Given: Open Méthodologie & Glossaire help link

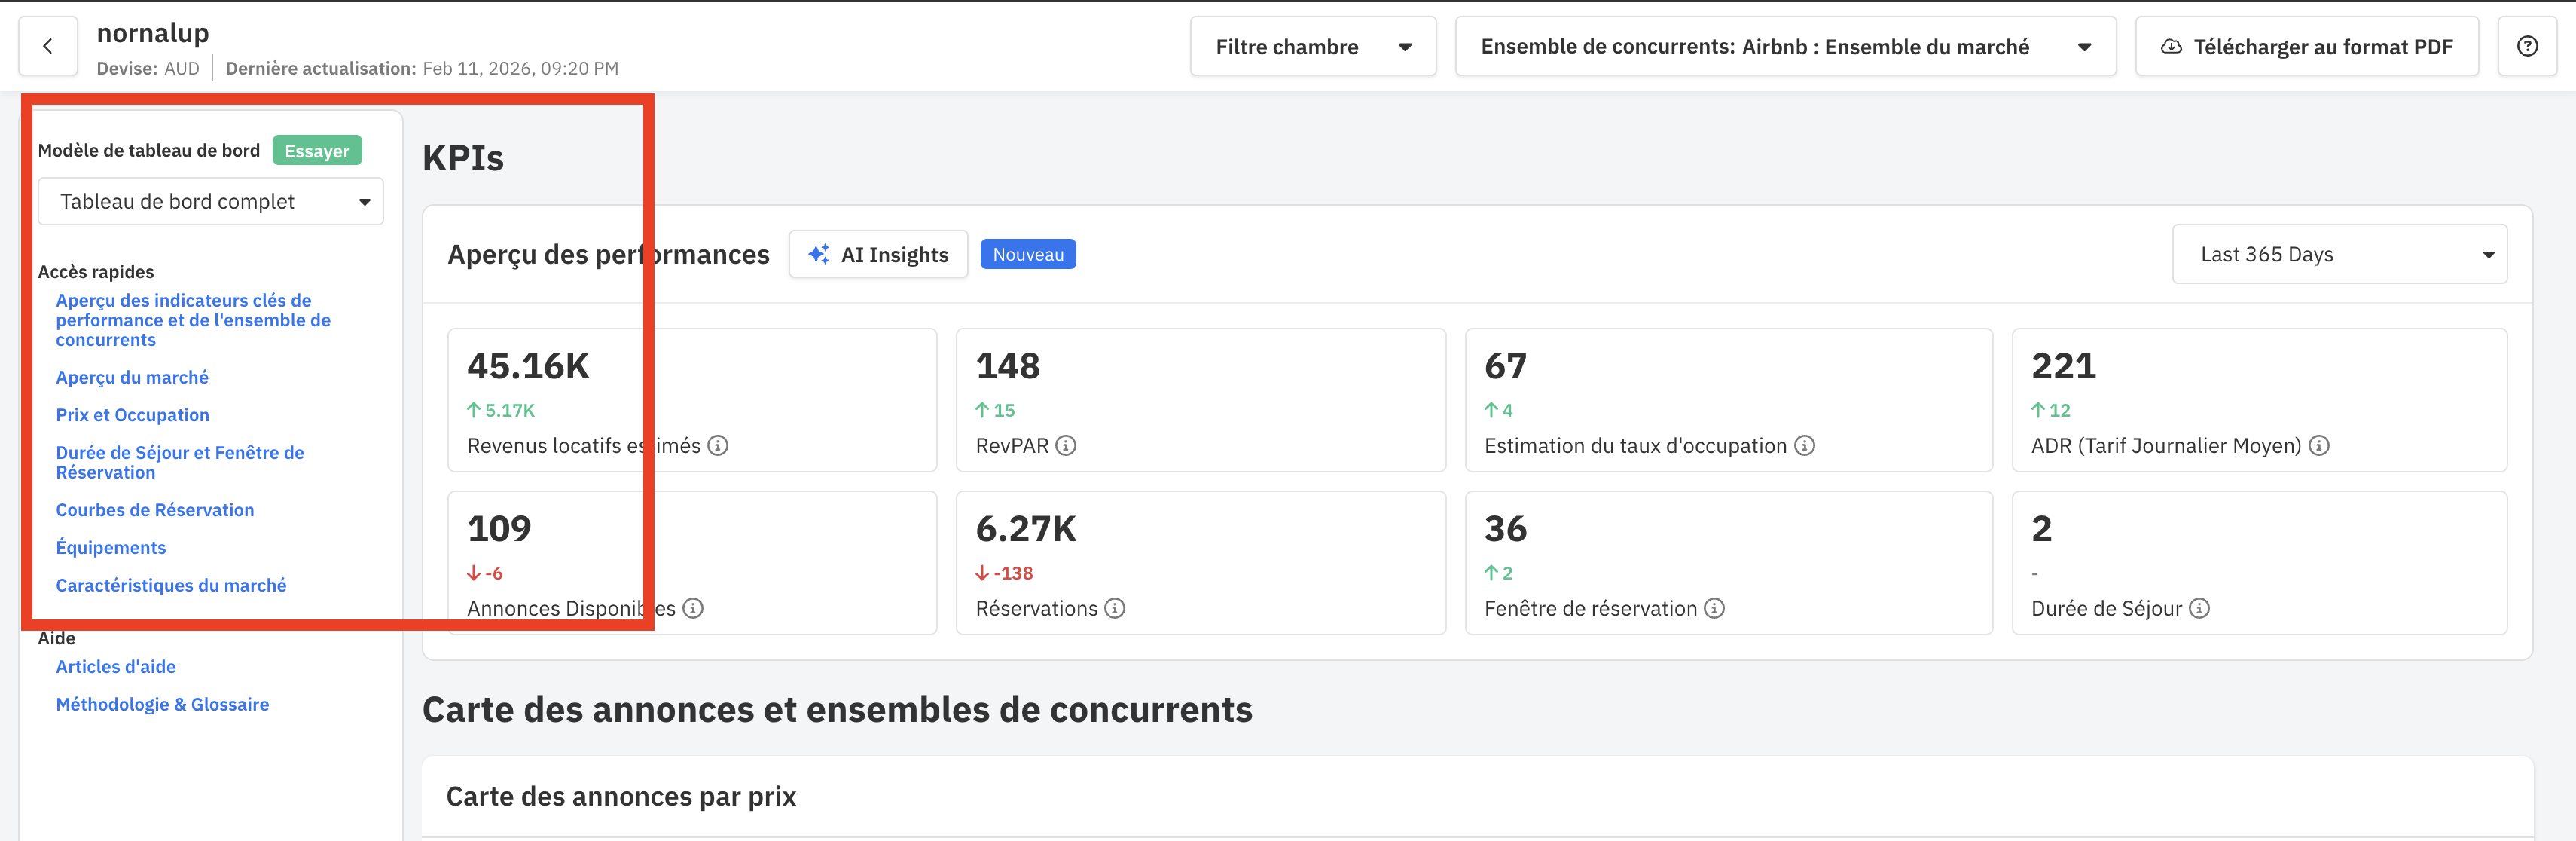Looking at the screenshot, I should pos(162,705).
